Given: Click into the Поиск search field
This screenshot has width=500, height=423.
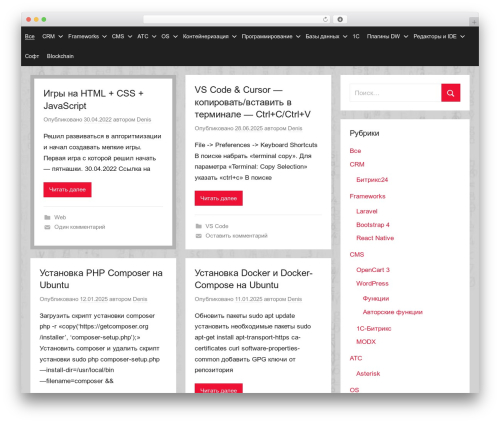Looking at the screenshot, I should click(x=395, y=93).
